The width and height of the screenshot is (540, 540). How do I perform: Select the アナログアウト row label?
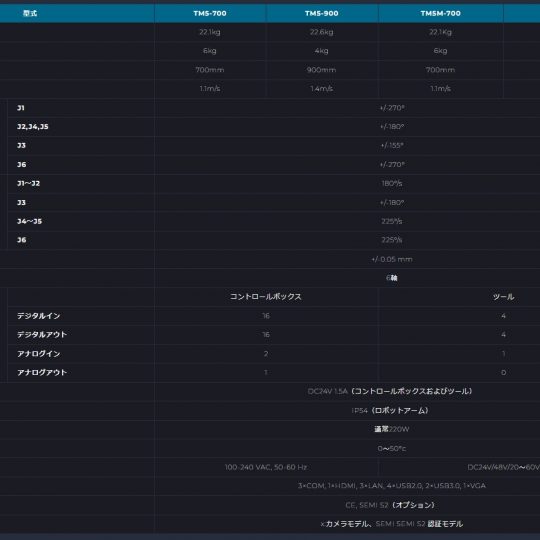[42, 372]
